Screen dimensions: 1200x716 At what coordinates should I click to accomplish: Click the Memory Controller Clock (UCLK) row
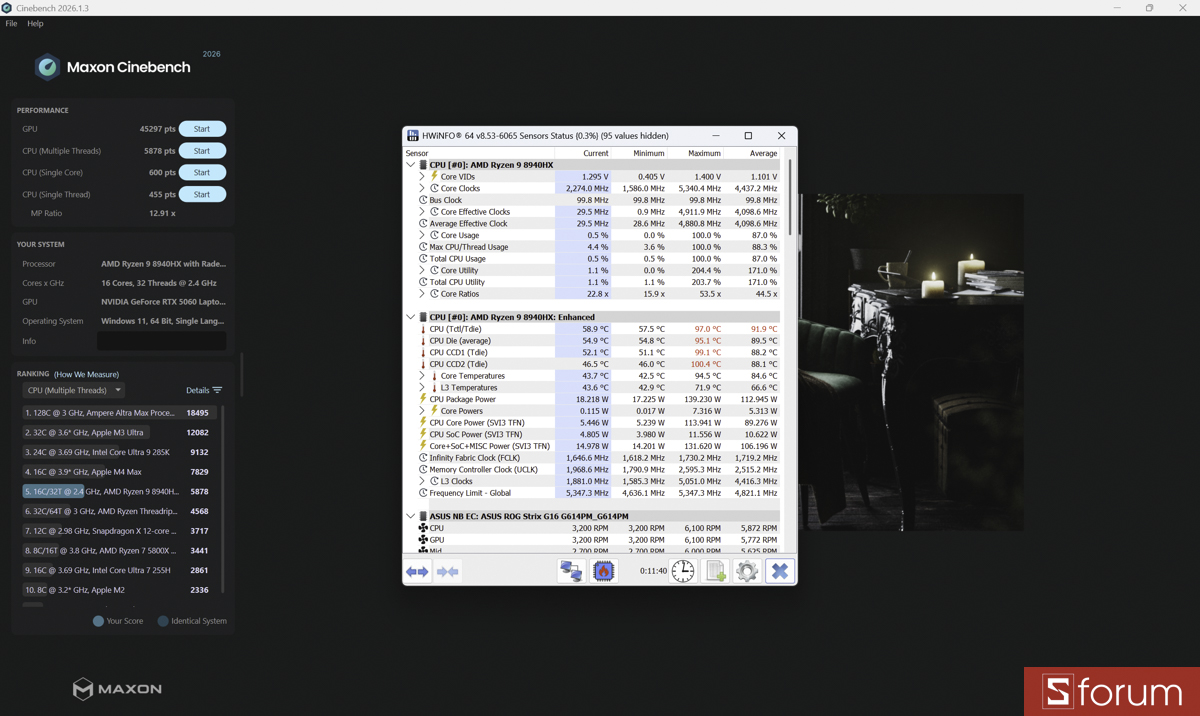click(599, 469)
